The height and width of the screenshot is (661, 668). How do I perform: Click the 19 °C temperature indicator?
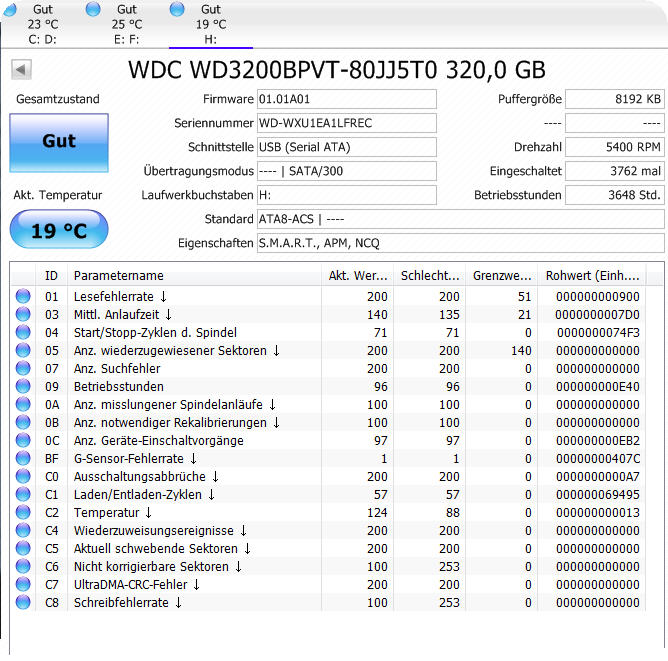point(58,231)
